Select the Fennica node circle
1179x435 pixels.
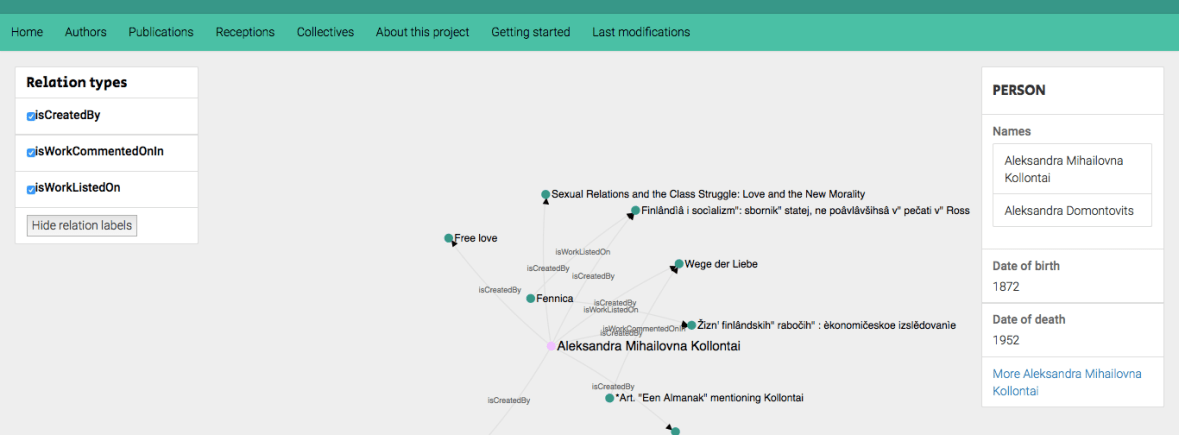531,298
